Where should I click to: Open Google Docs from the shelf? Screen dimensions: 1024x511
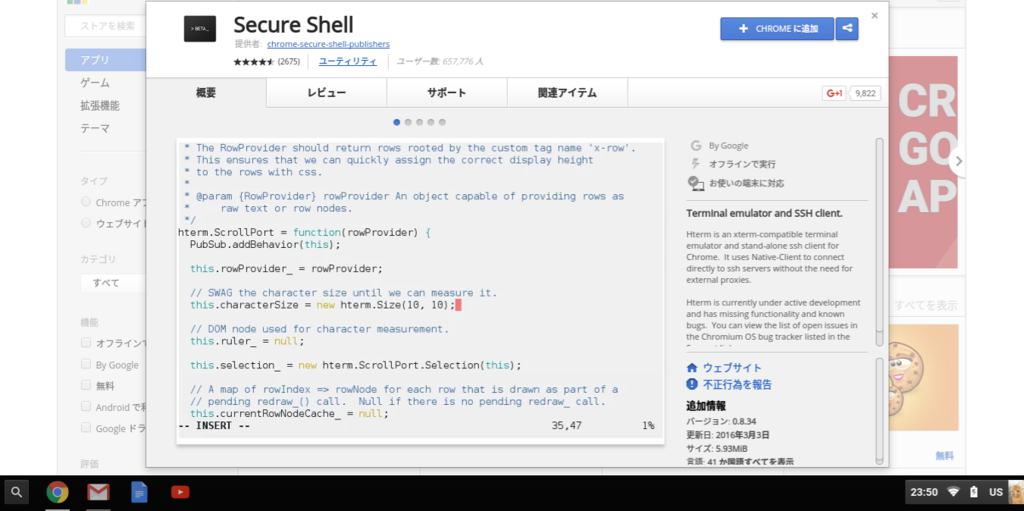click(139, 492)
